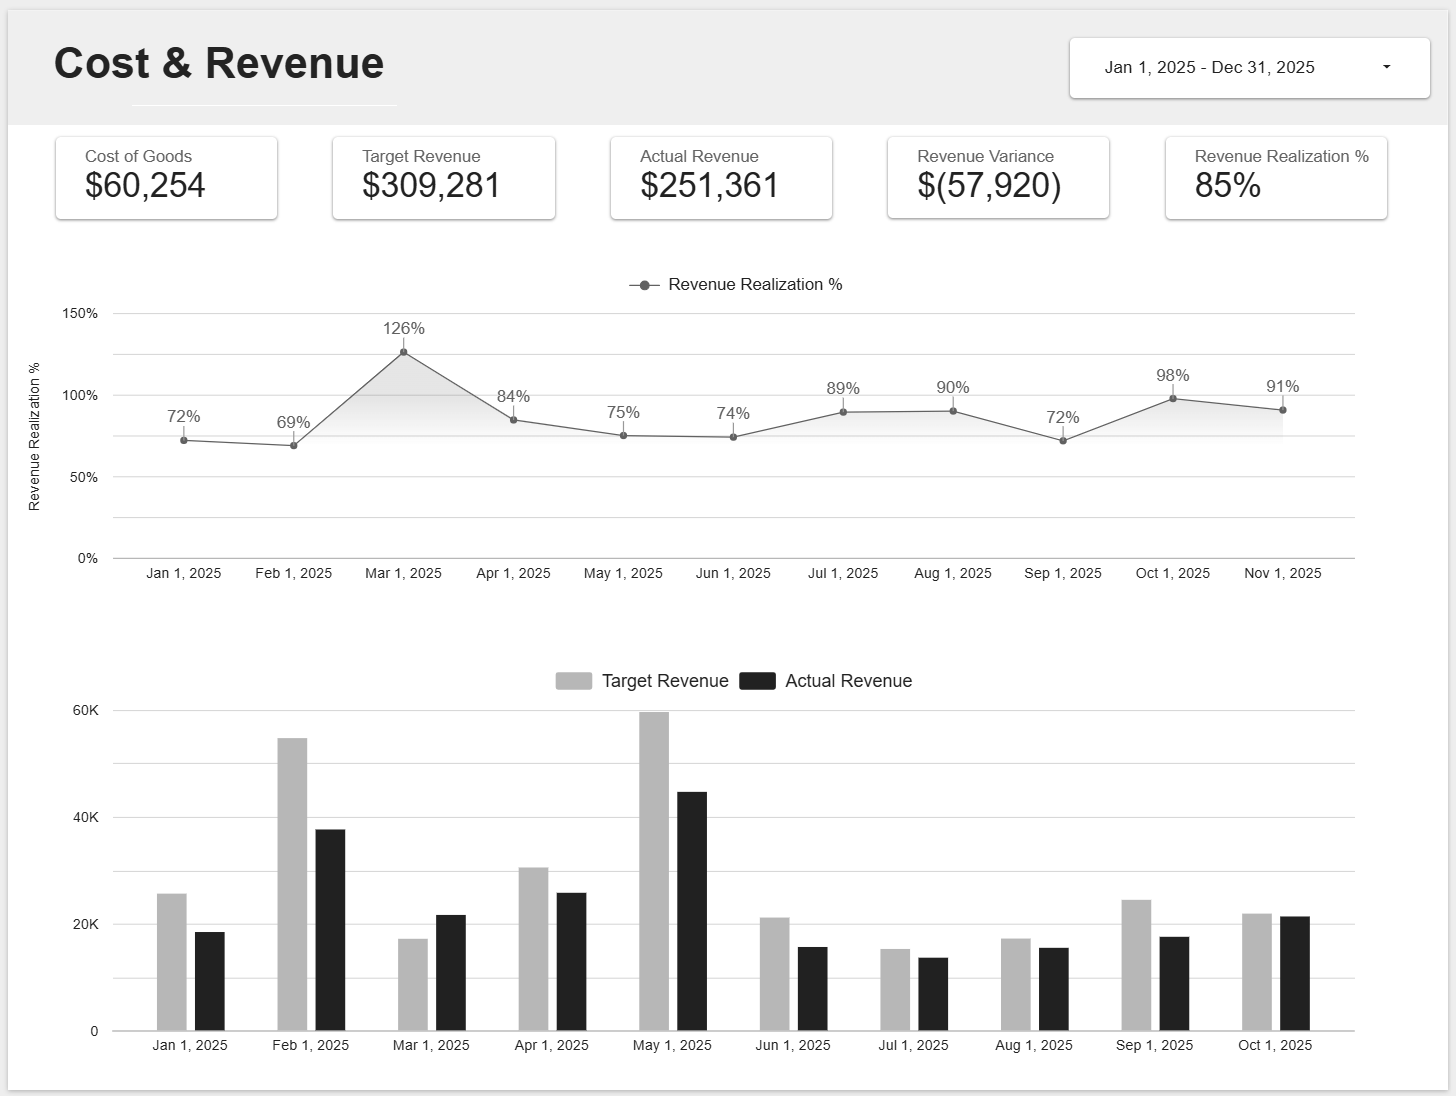Select the 69% February data point

(294, 443)
